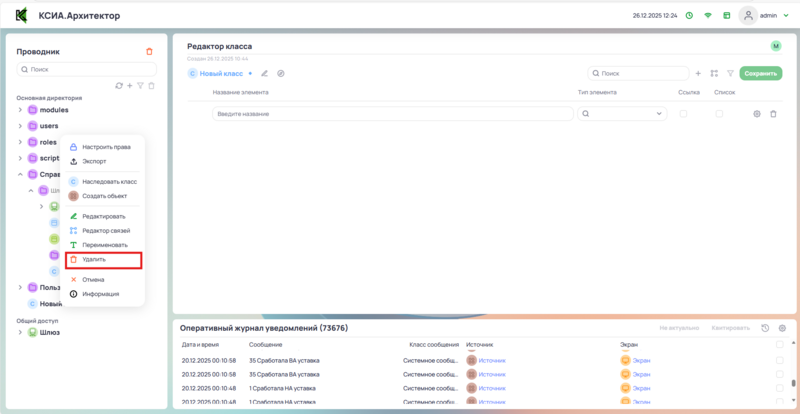Viewport: 800px width, 414px height.
Task: Open the filter icon in the explorer toolbar
Action: tap(141, 86)
